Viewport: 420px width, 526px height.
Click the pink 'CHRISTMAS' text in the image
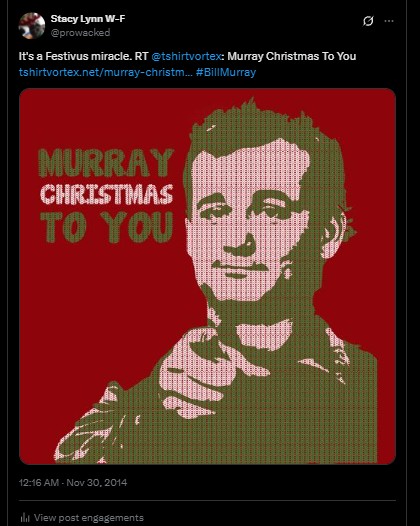106,195
